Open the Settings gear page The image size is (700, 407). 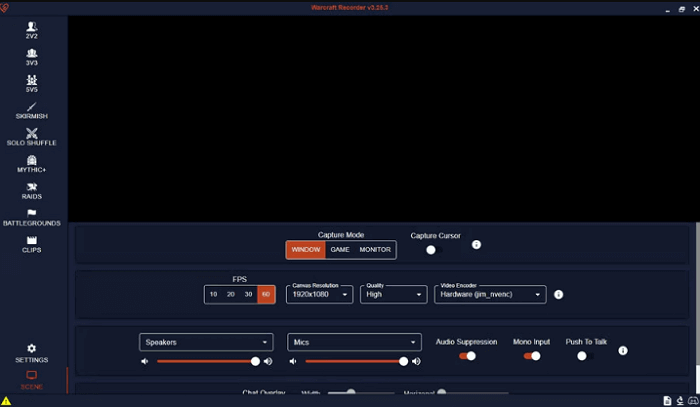pyautogui.click(x=31, y=353)
